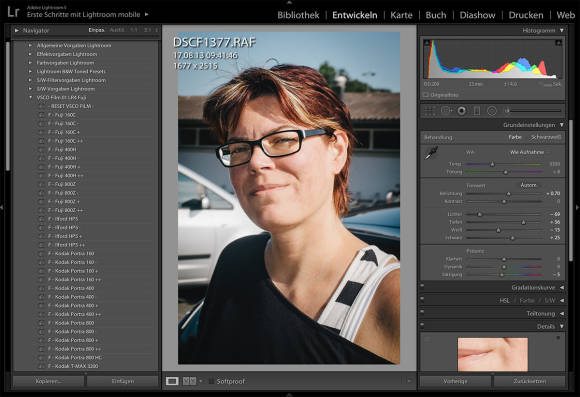580x397 pixels.
Task: Click the Sättigung slider handle
Action: pos(502,275)
